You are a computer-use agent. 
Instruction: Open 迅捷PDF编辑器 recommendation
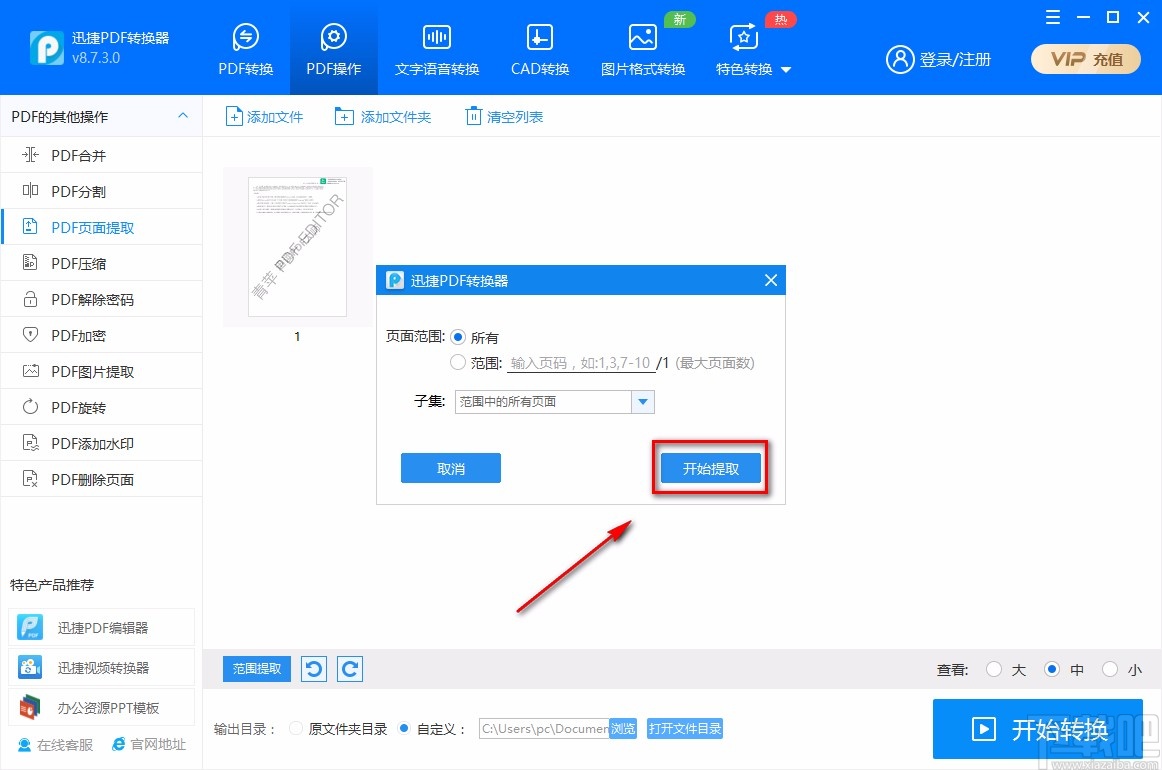[102, 628]
